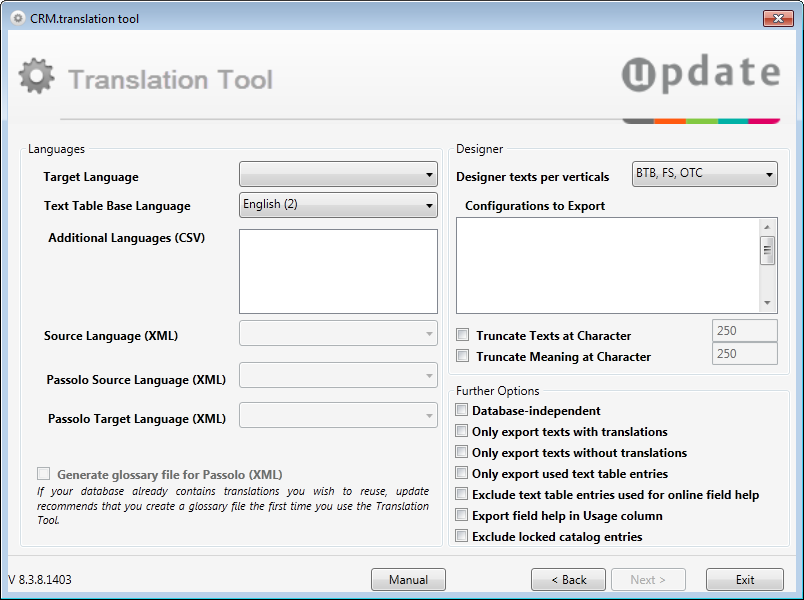Click the gear icon beside Translation Tool
Screen dimensions: 804x600
(36, 76)
